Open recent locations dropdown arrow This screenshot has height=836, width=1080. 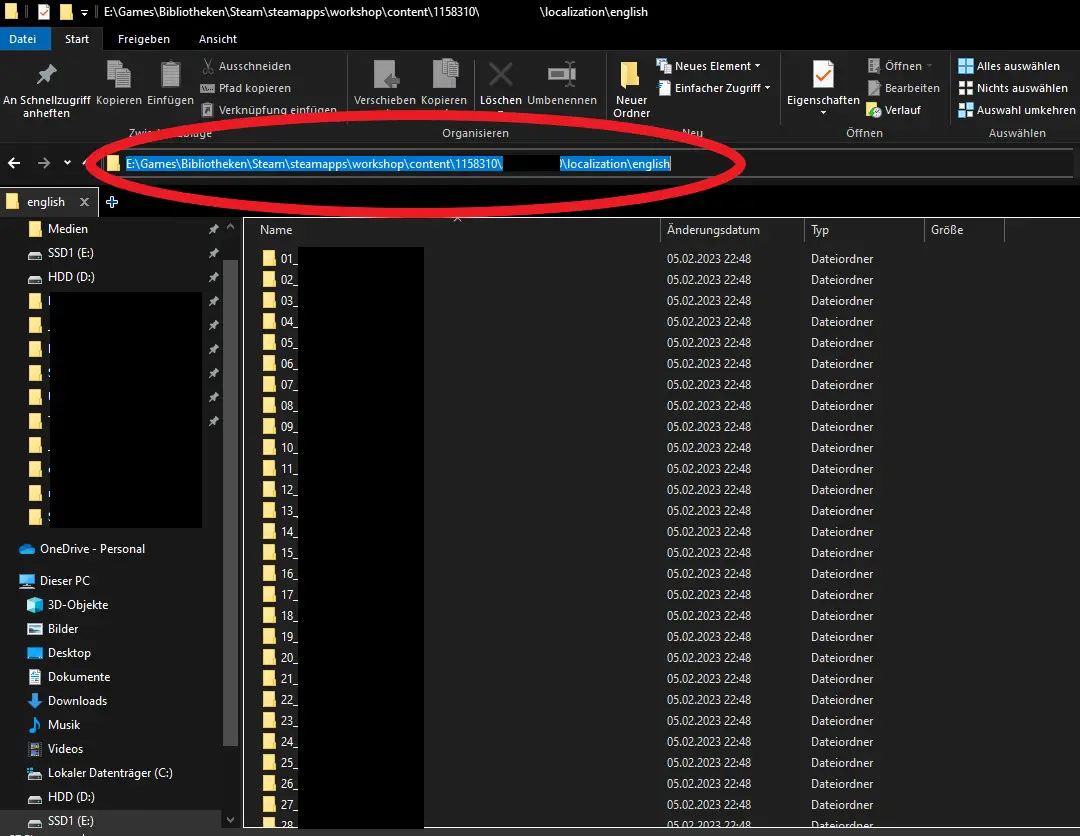(67, 163)
